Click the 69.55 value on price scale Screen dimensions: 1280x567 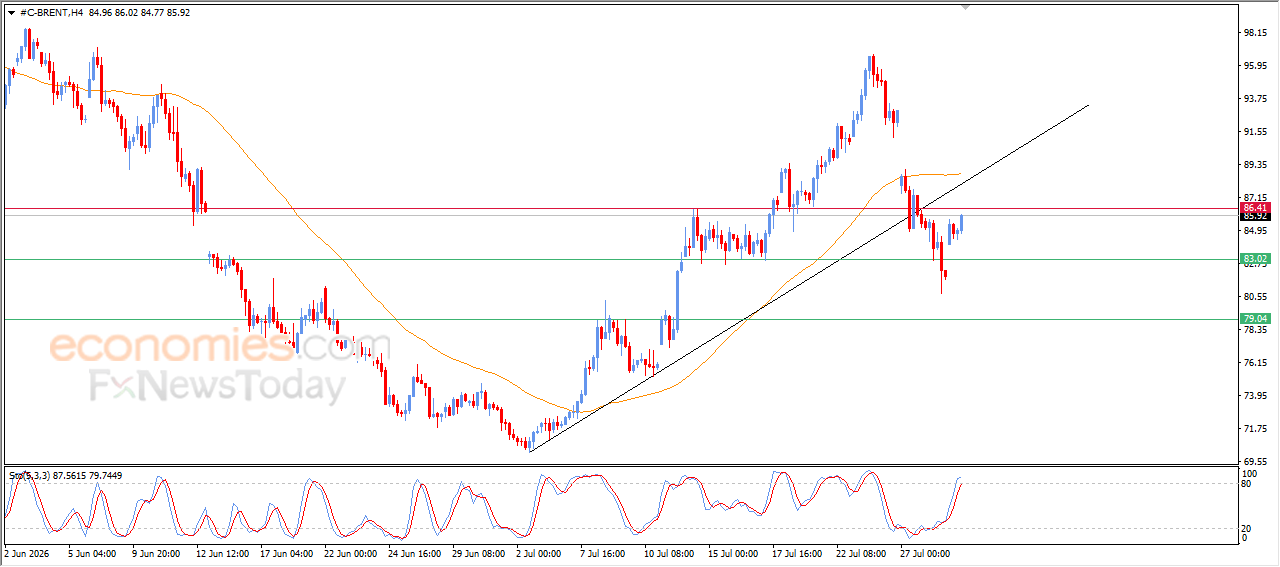click(1256, 462)
